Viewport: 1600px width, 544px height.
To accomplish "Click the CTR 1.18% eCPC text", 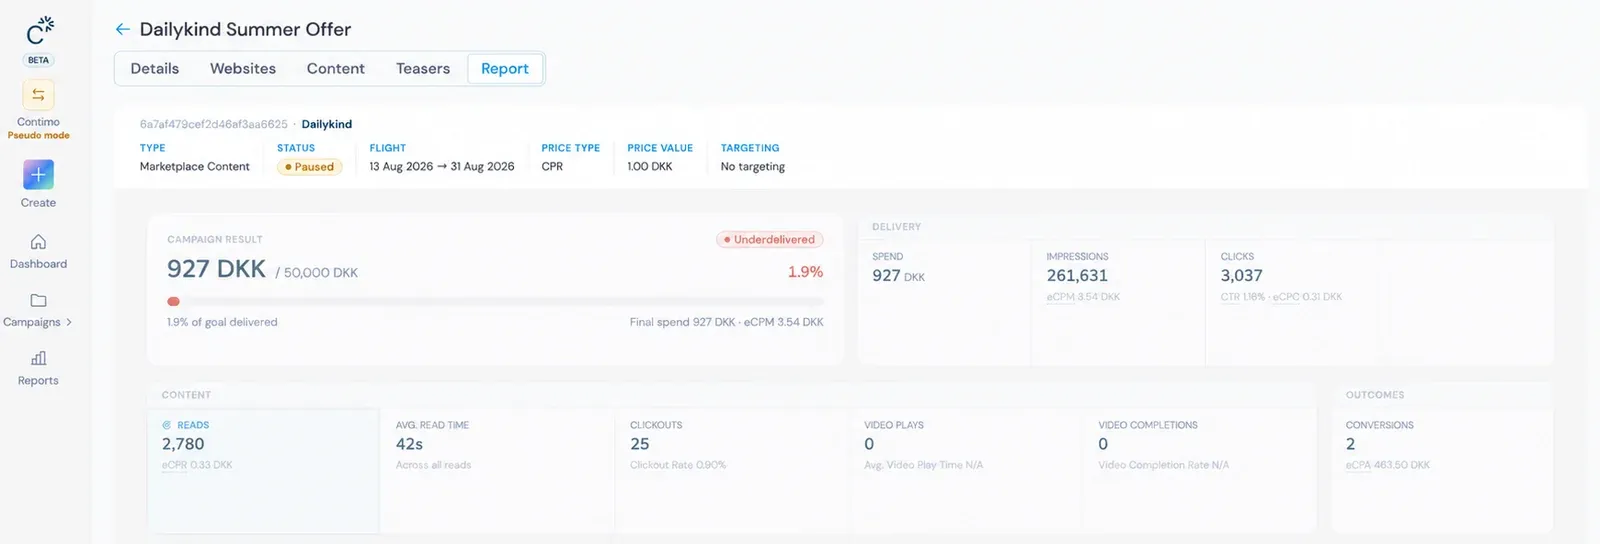I will click(x=1281, y=297).
